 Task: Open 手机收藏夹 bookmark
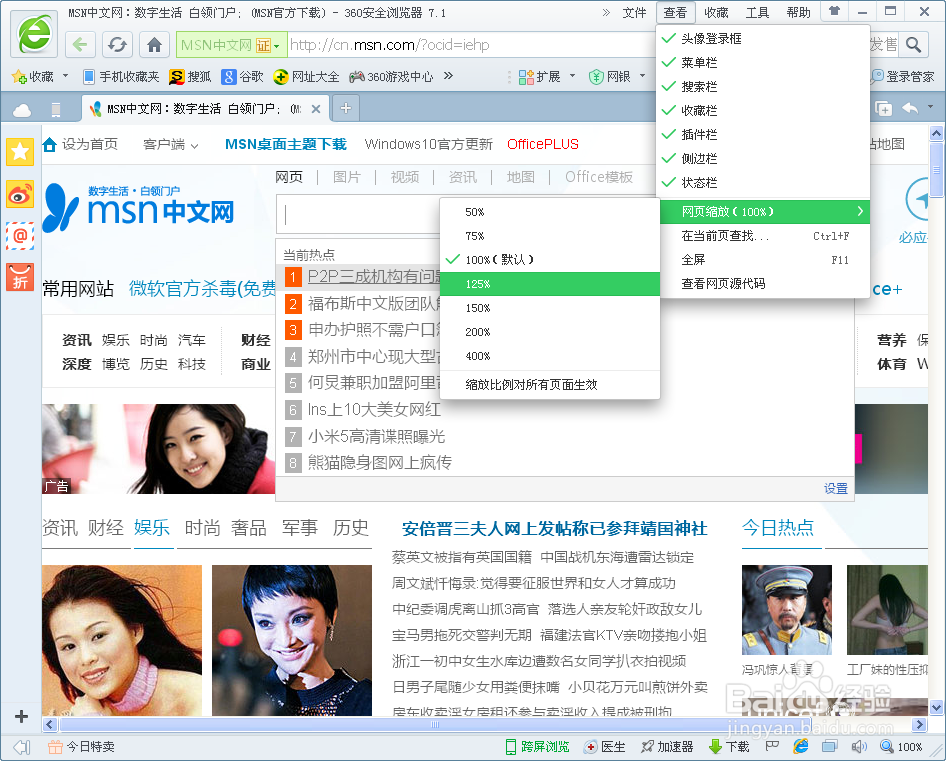(x=121, y=77)
